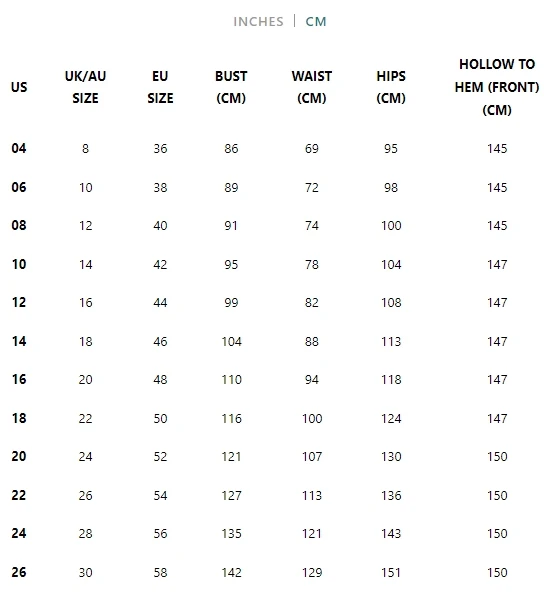Select the US column header
The image size is (544, 605).
pos(19,87)
